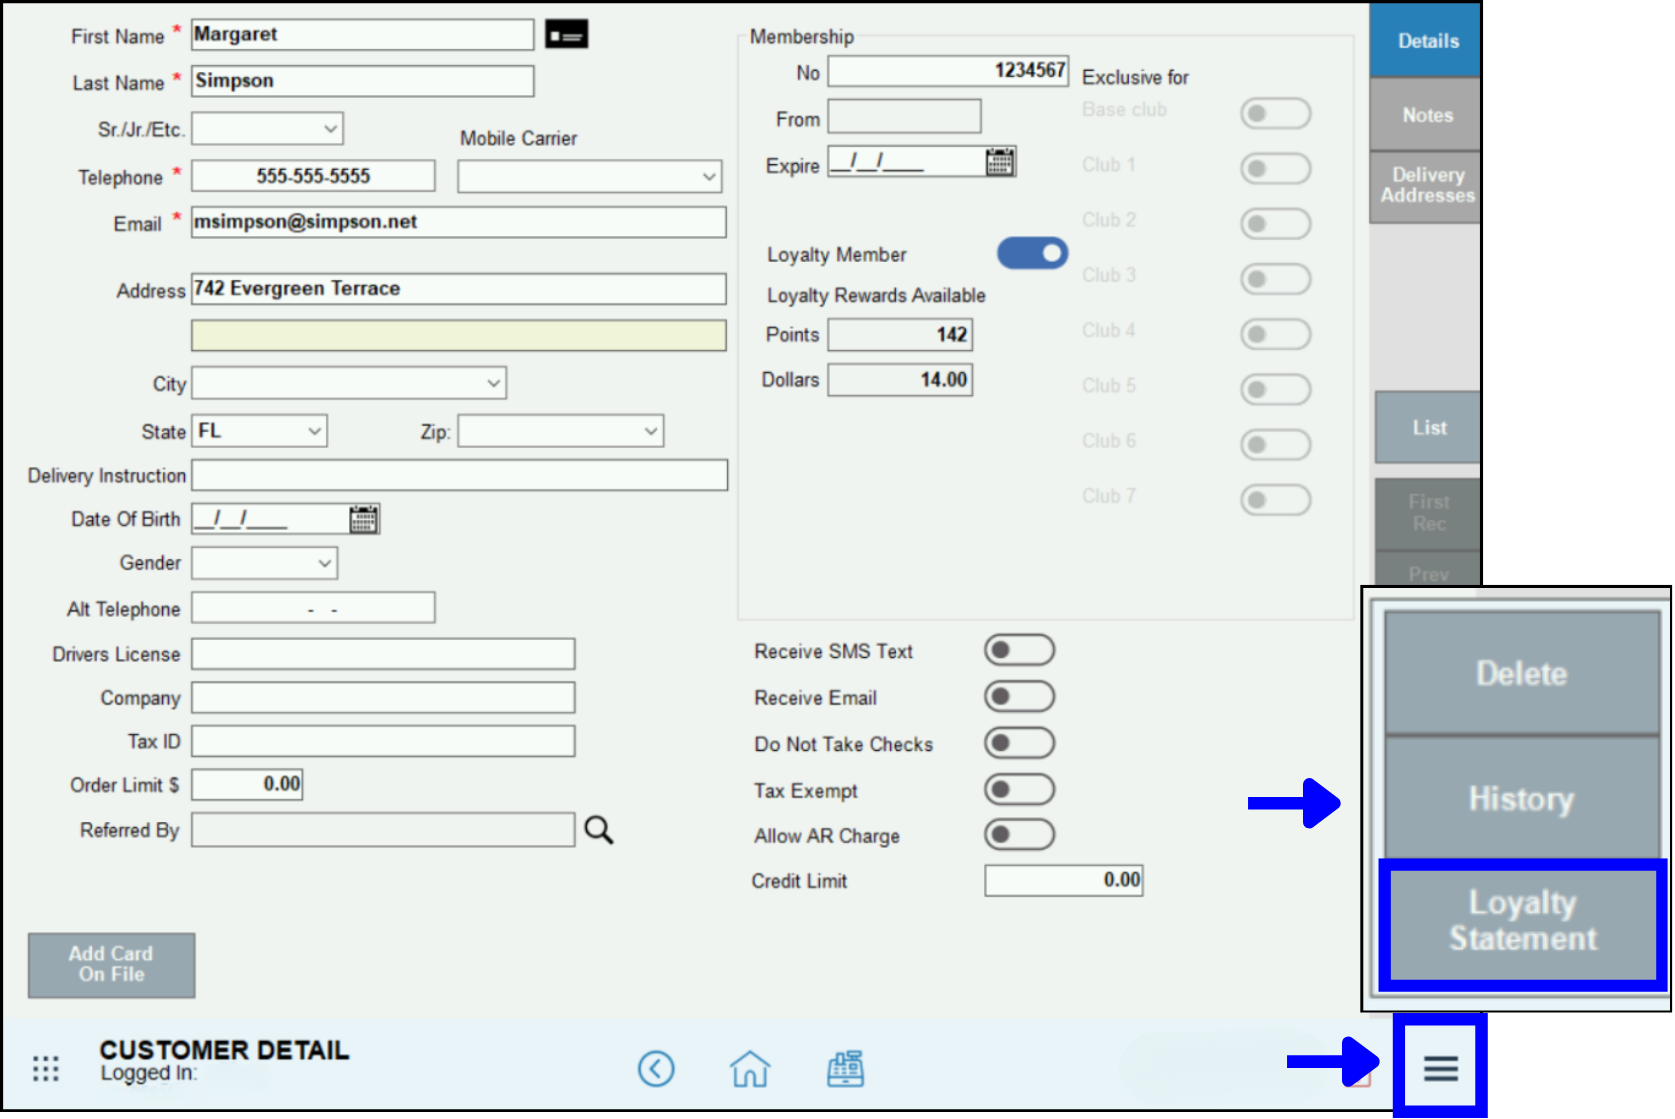Open the Date Of Birth calendar icon
Image resolution: width=1675 pixels, height=1119 pixels.
(x=363, y=519)
